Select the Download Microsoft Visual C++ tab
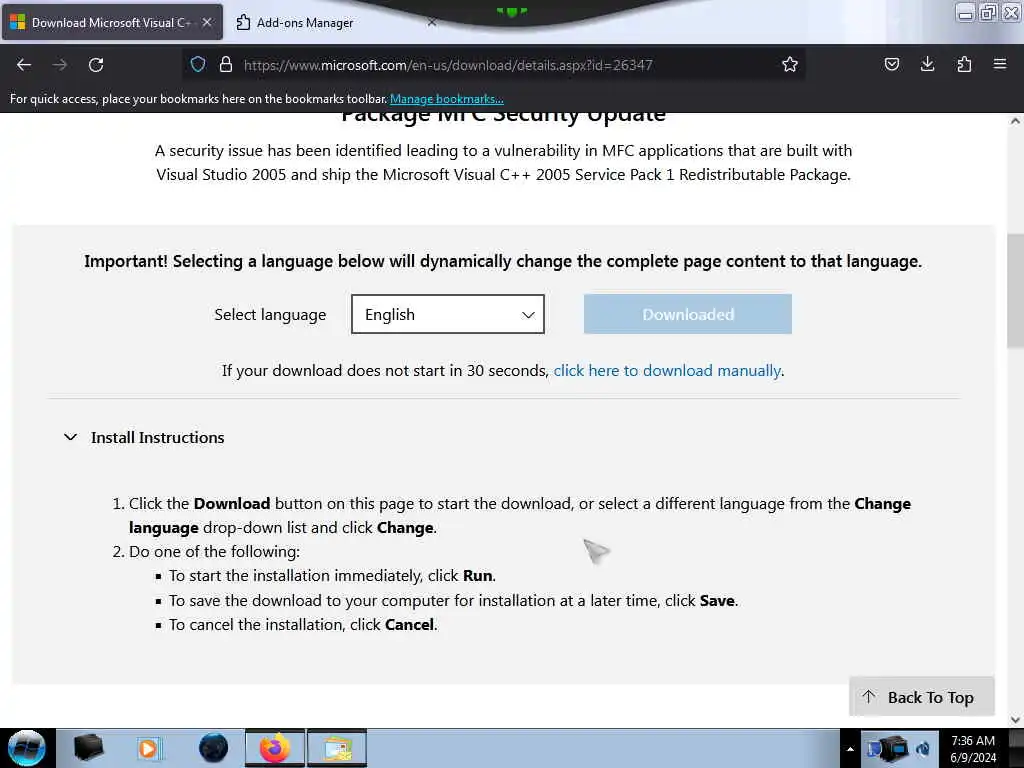1024x768 pixels. click(111, 23)
